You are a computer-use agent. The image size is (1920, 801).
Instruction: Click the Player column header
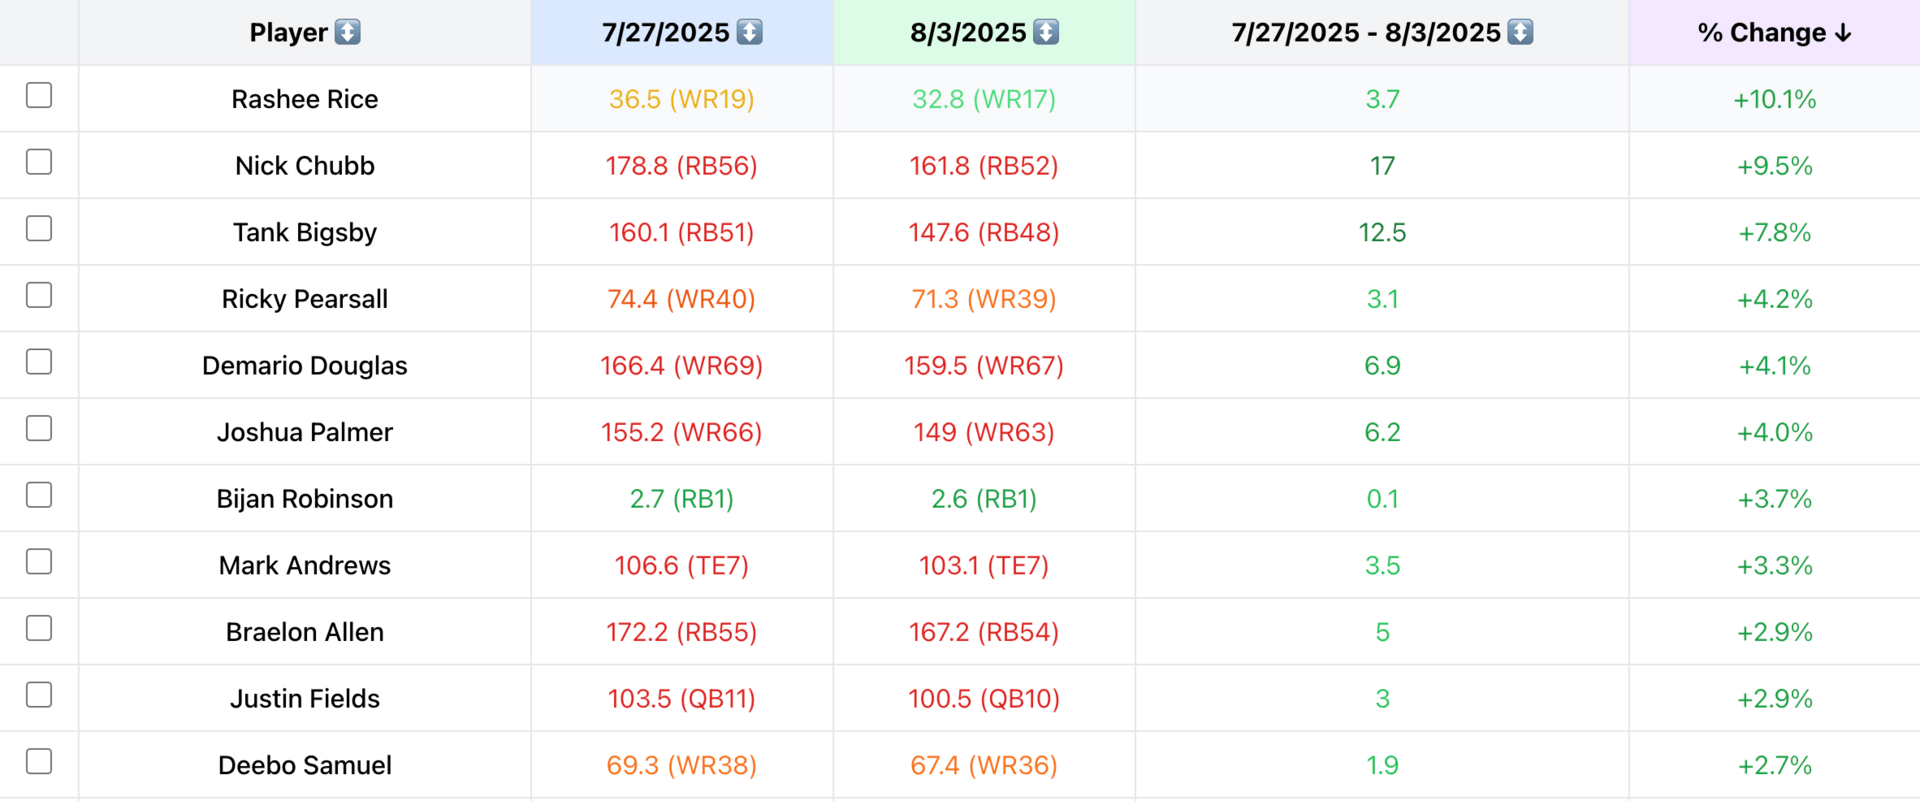pyautogui.click(x=288, y=33)
